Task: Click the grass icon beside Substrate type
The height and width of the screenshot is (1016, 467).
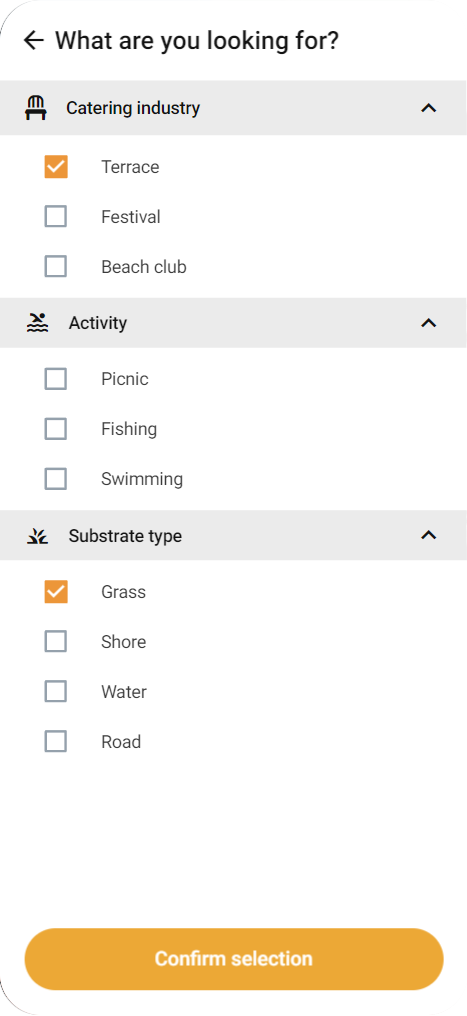Action: (x=38, y=536)
